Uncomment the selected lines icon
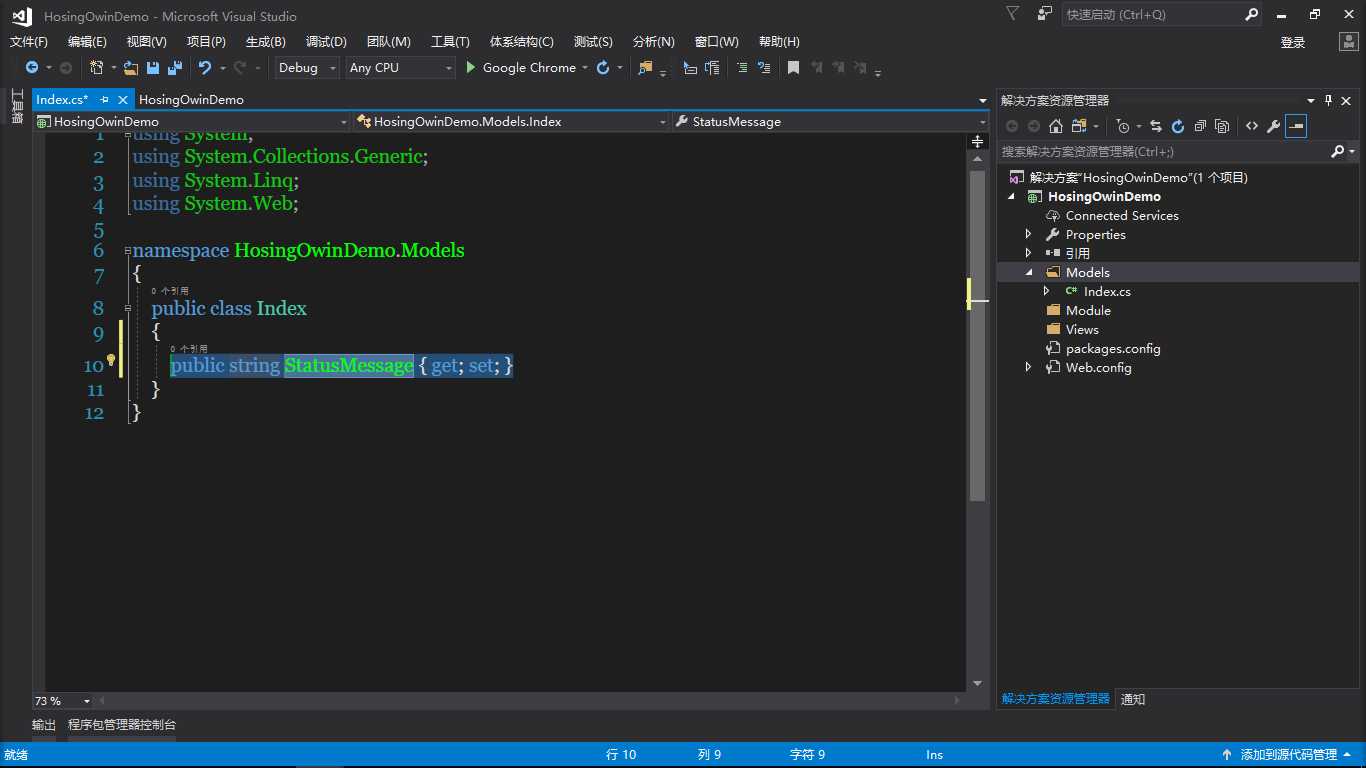 coord(765,68)
